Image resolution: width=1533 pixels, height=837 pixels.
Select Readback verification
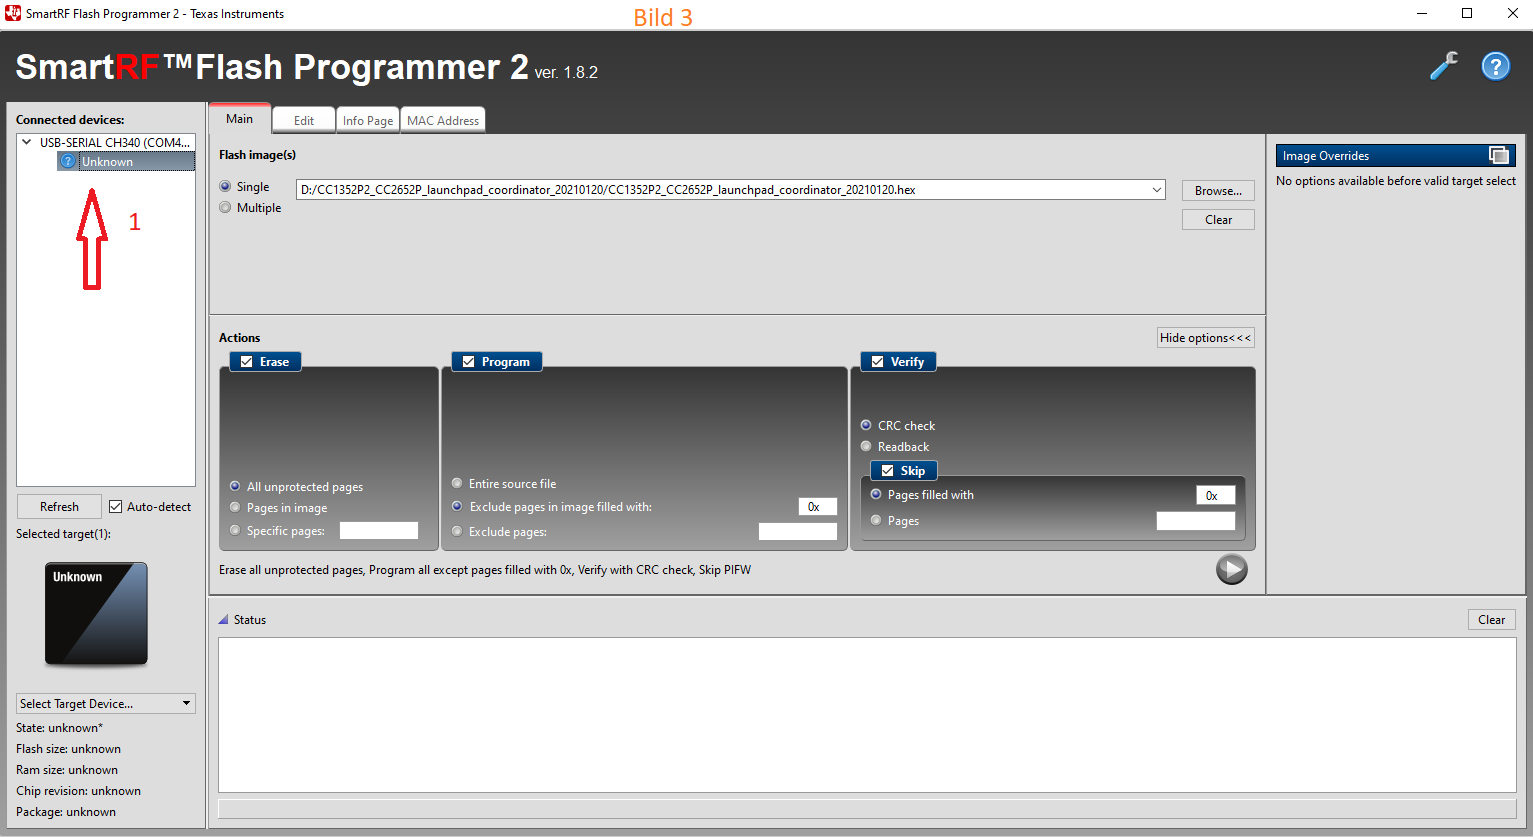[866, 446]
